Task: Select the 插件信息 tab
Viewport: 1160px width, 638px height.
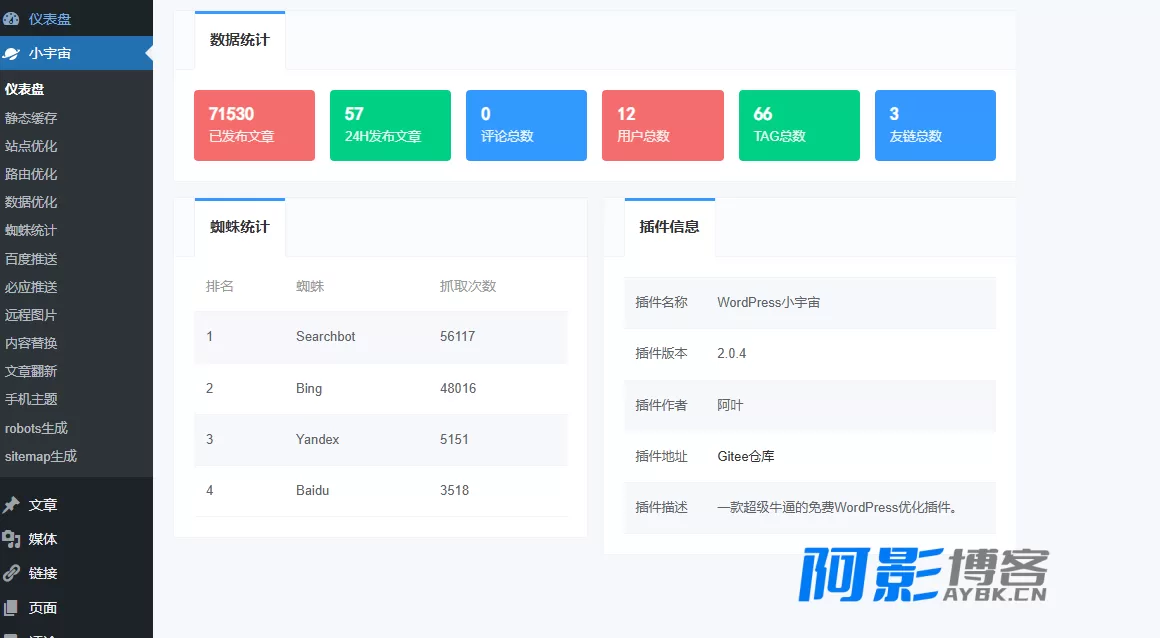Action: (x=670, y=226)
